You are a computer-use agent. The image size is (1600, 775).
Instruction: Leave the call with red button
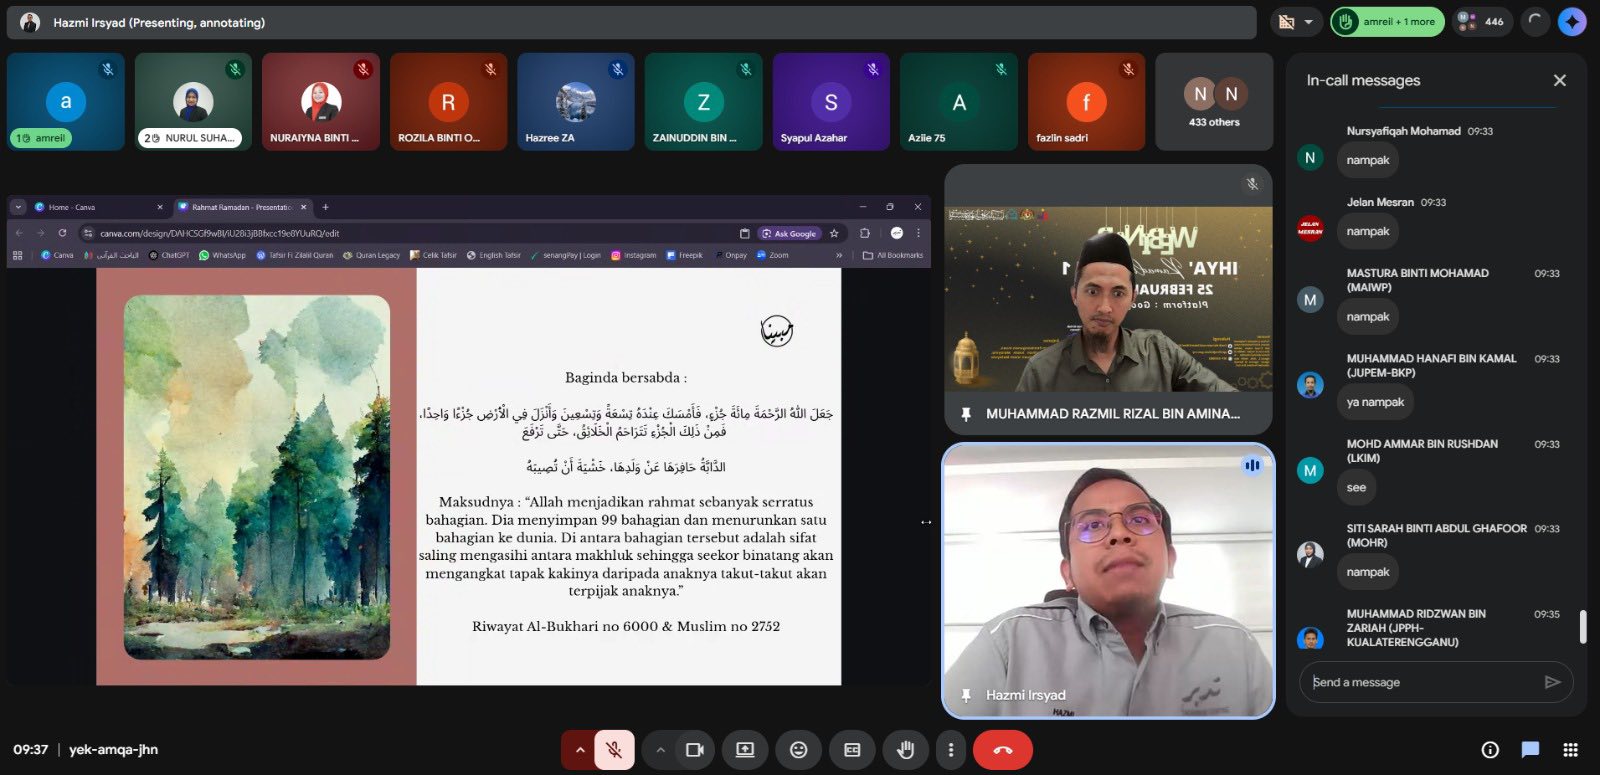click(1002, 750)
